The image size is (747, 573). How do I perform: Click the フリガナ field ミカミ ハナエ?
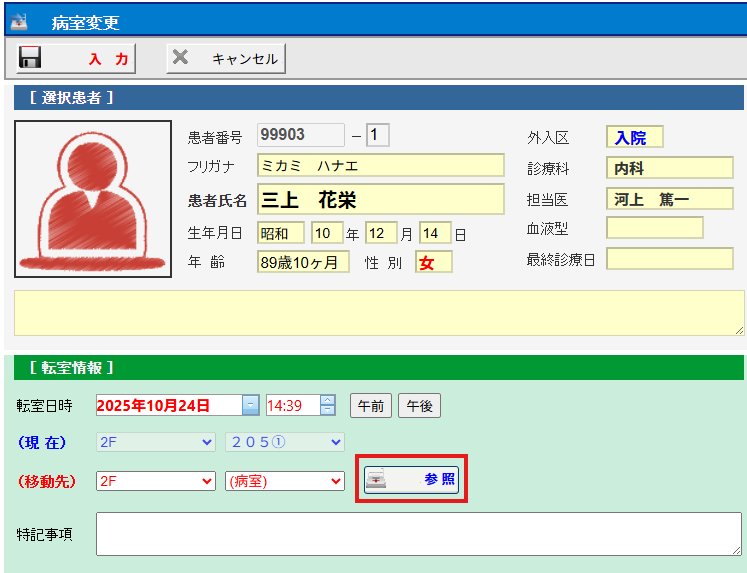[380, 165]
